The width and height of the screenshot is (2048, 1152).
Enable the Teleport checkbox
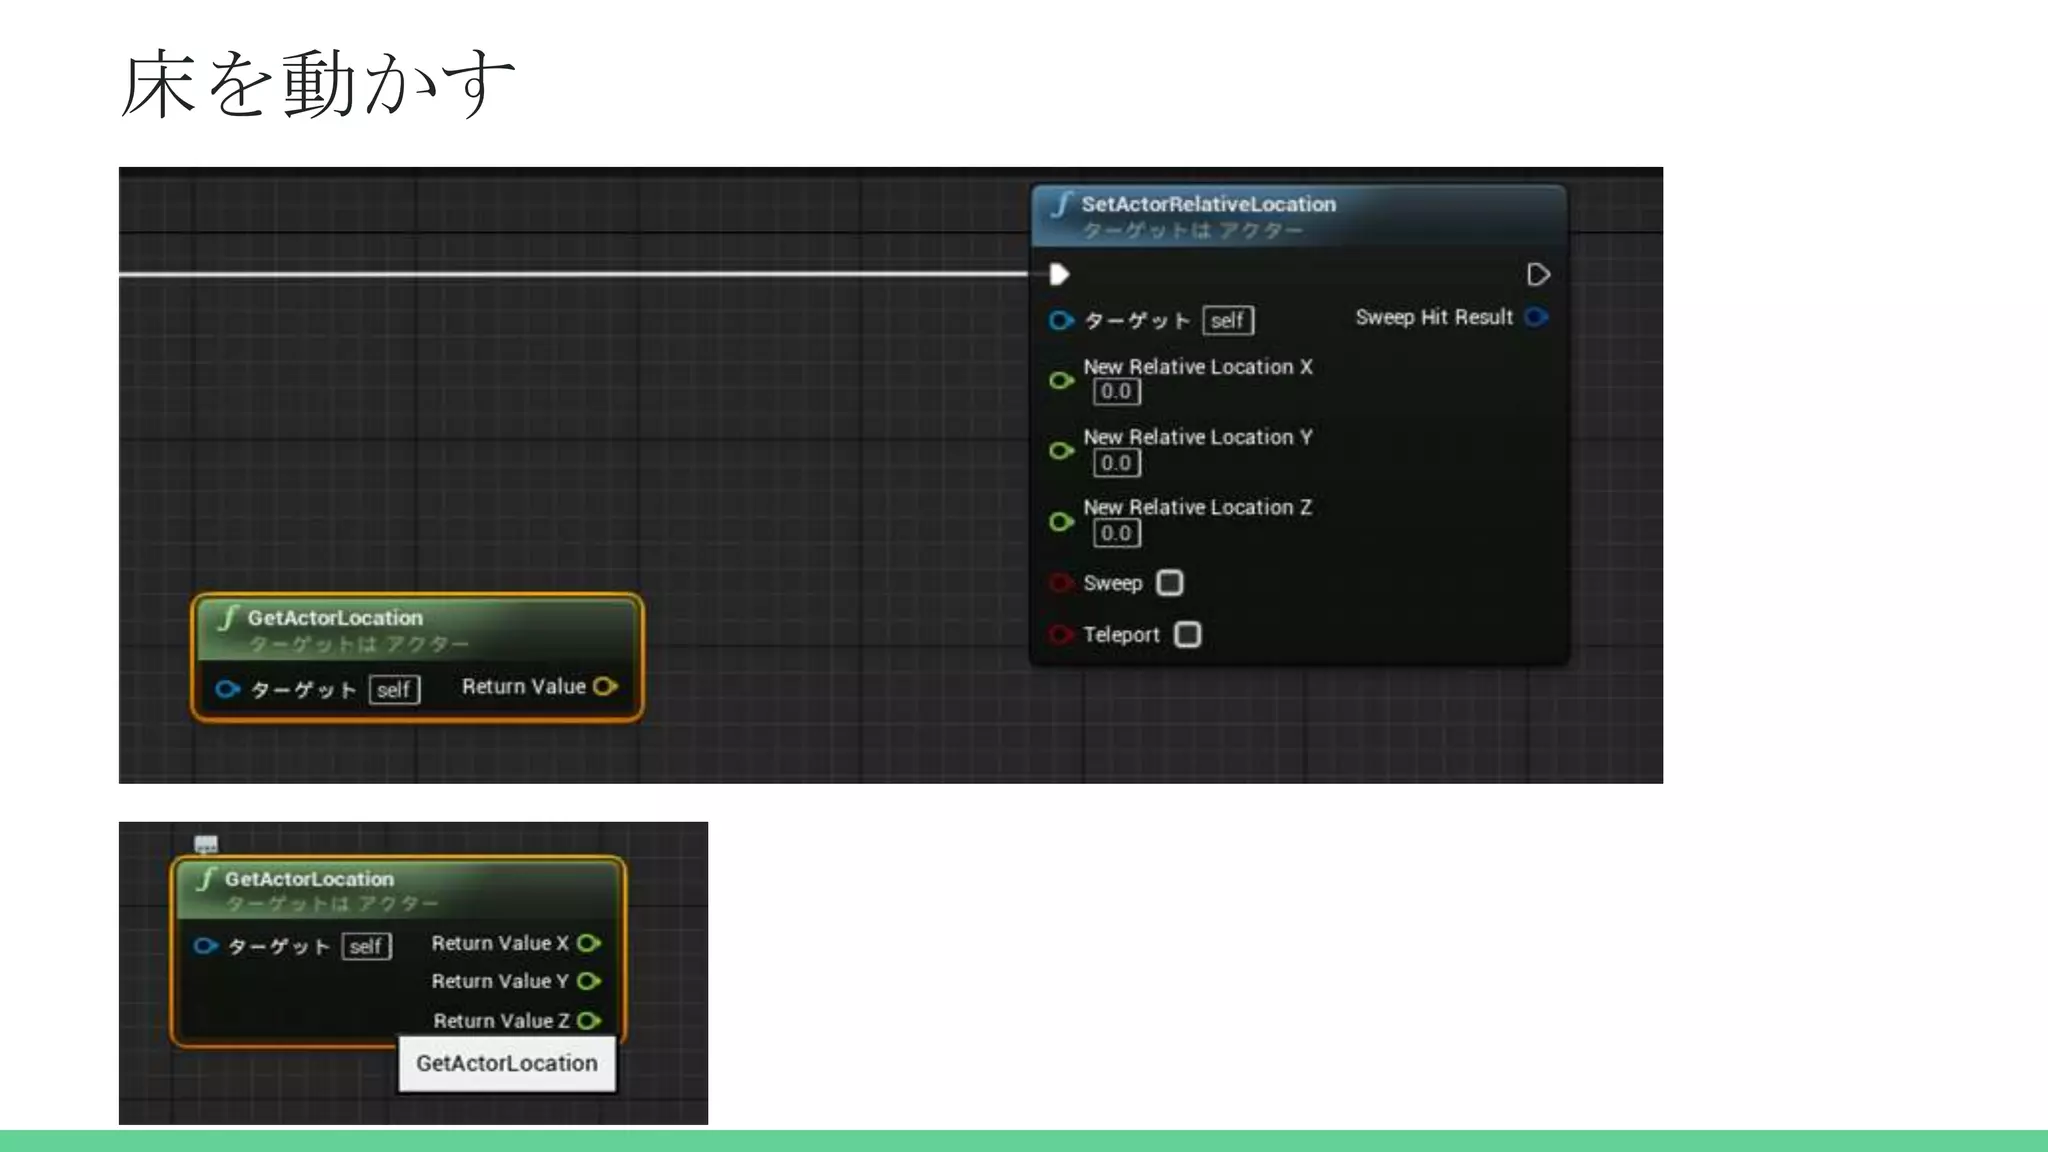[x=1187, y=635]
